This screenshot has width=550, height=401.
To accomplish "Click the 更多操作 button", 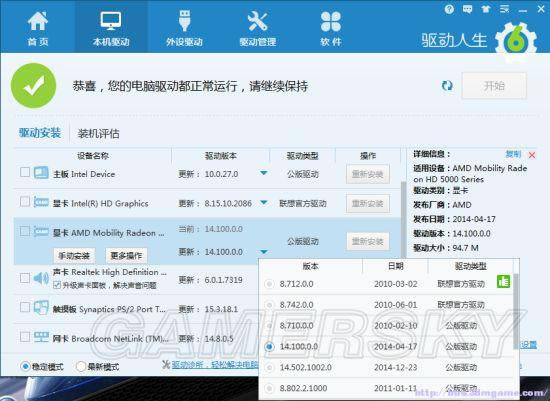I will click(126, 256).
